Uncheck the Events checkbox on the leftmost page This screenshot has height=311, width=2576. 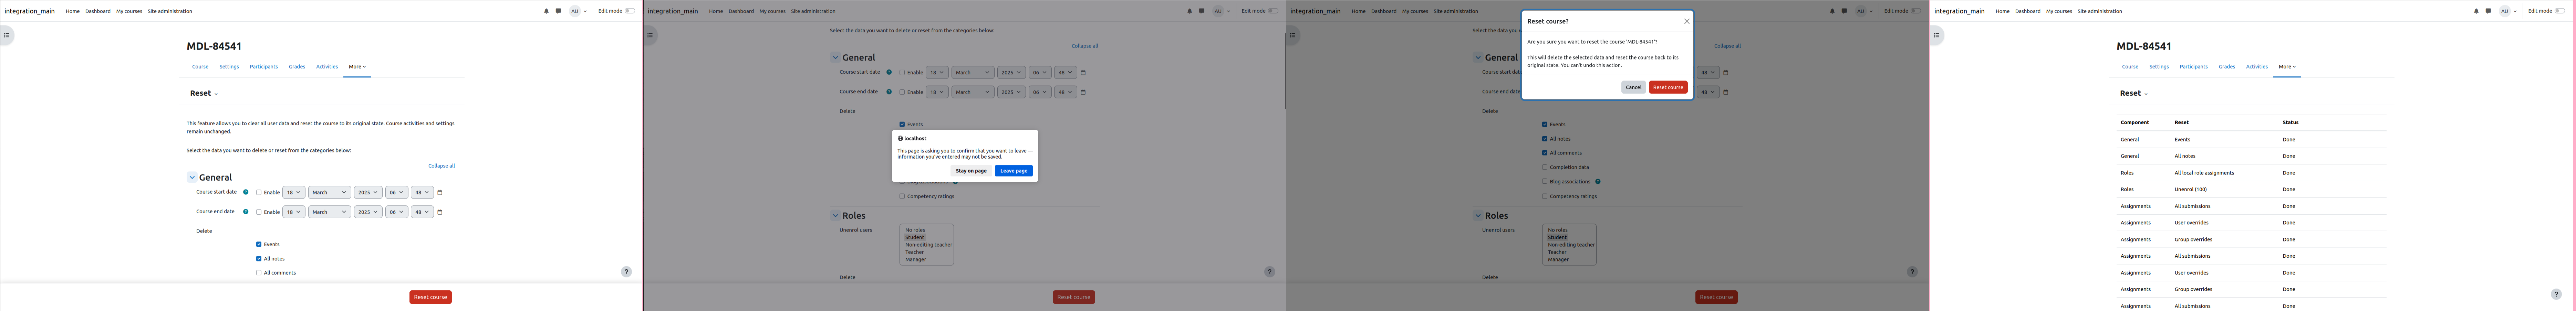(x=259, y=244)
